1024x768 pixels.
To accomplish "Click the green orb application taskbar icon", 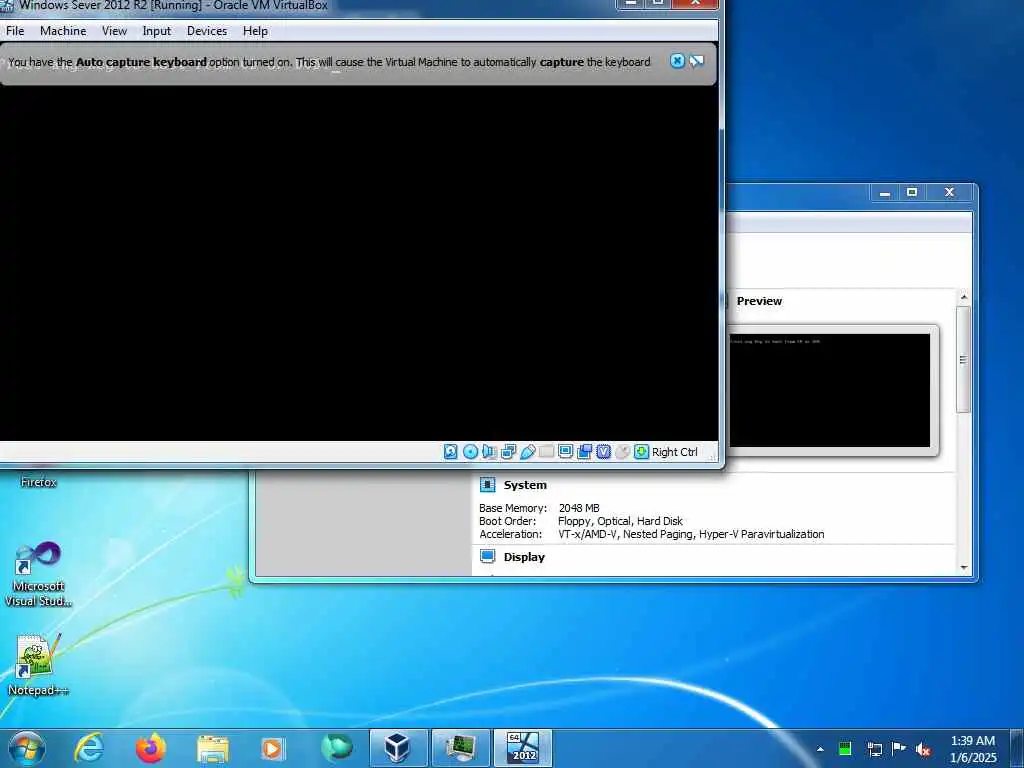I will (x=336, y=748).
